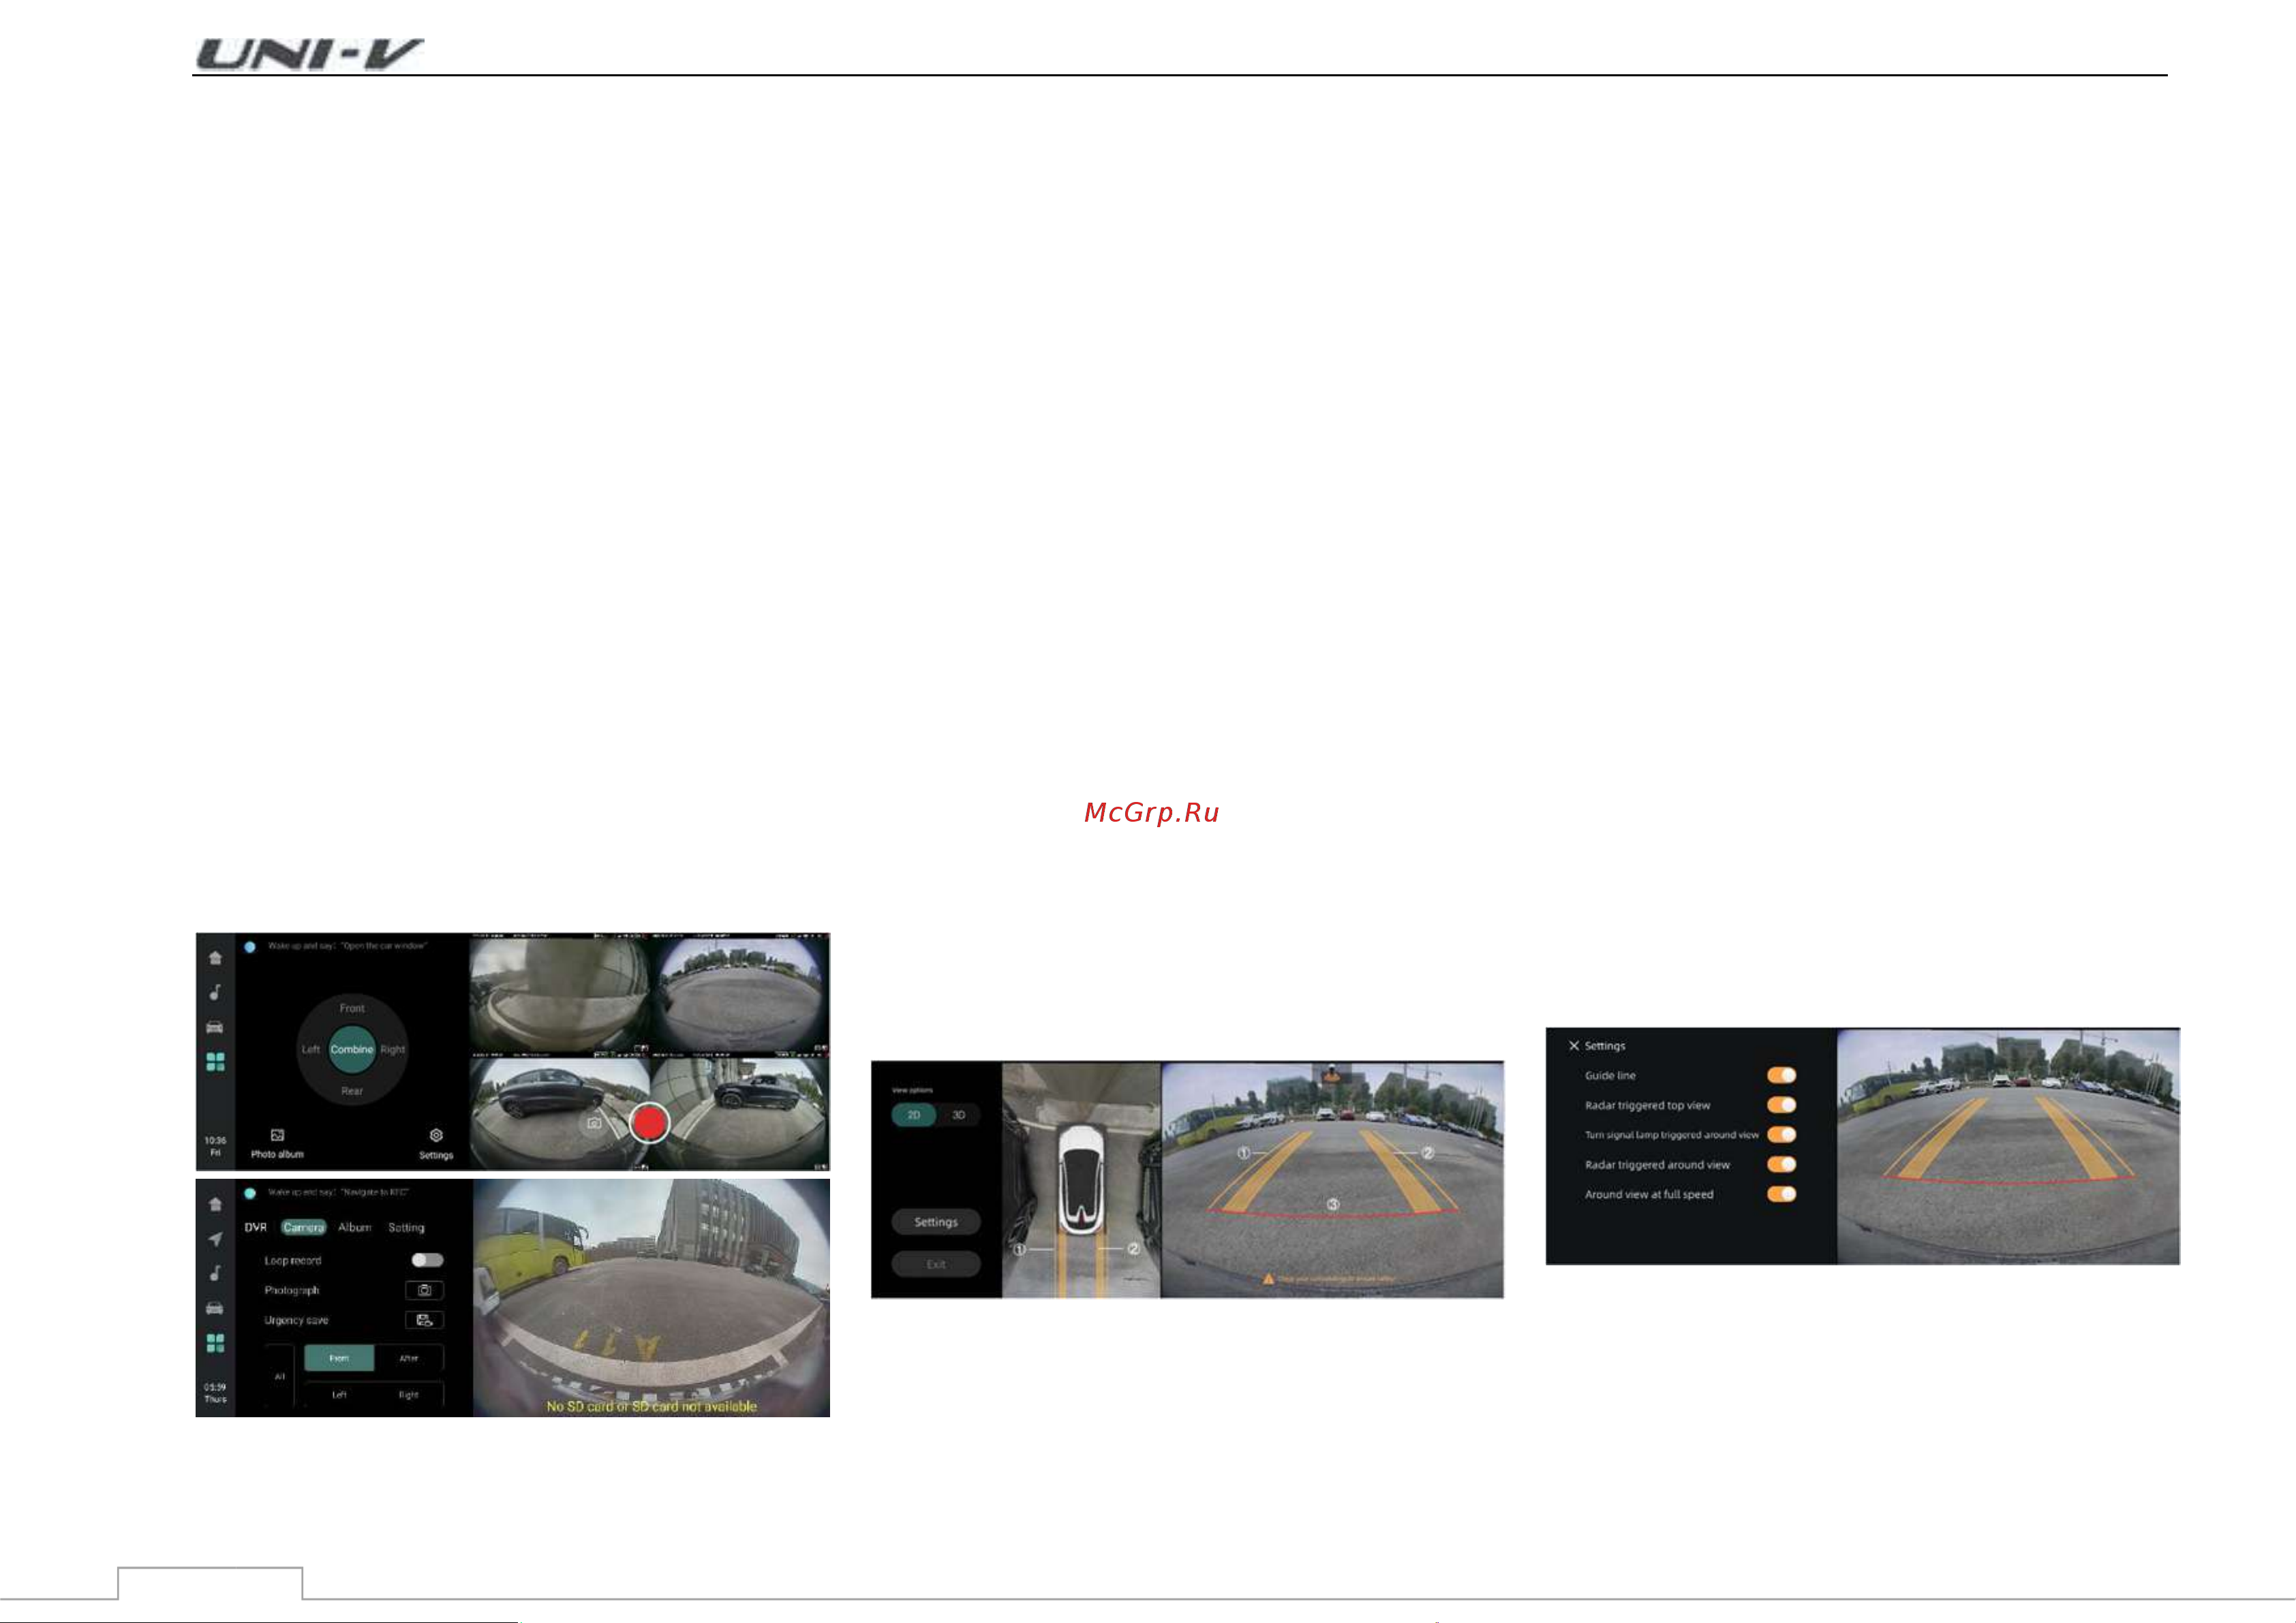Toggle the Around view at full speed switch
The image size is (2296, 1623).
[x=1782, y=1194]
